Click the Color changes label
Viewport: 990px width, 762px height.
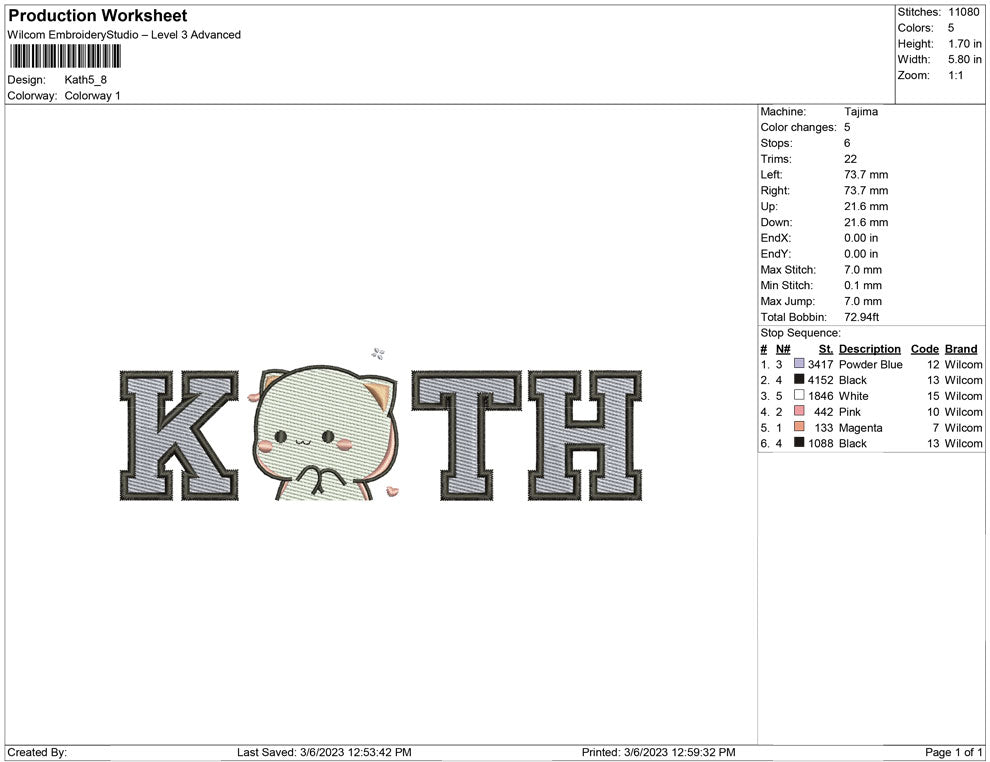coord(798,127)
